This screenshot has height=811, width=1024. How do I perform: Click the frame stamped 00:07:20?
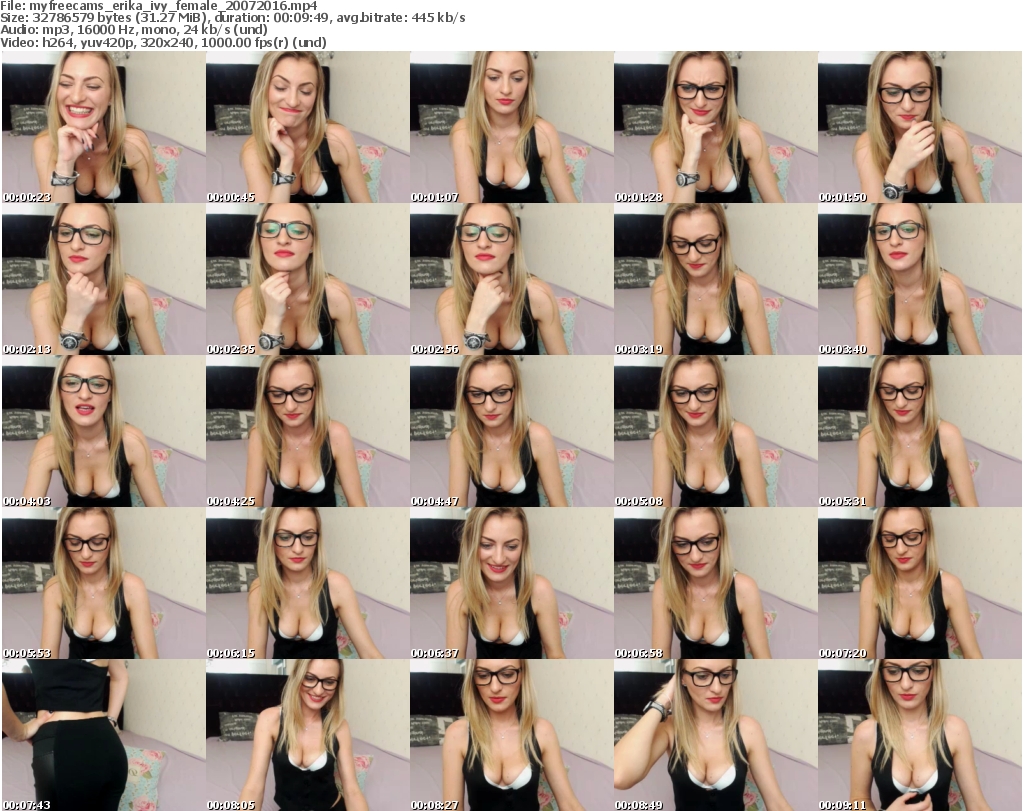click(920, 583)
